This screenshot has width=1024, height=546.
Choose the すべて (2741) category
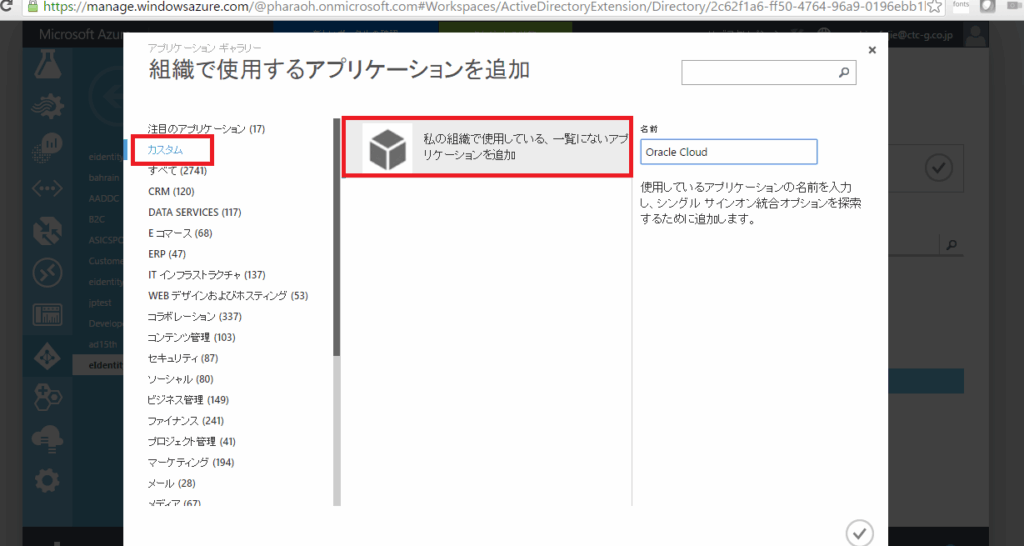(x=177, y=171)
